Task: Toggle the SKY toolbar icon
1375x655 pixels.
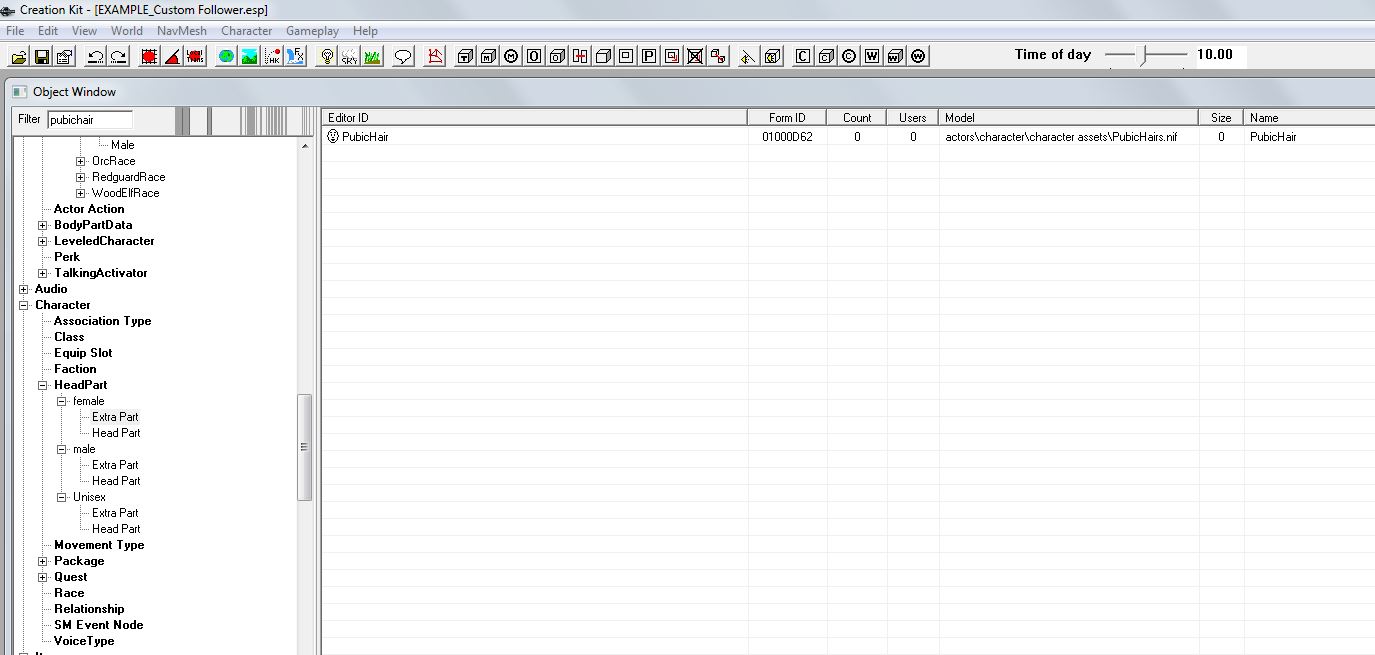Action: tap(349, 56)
